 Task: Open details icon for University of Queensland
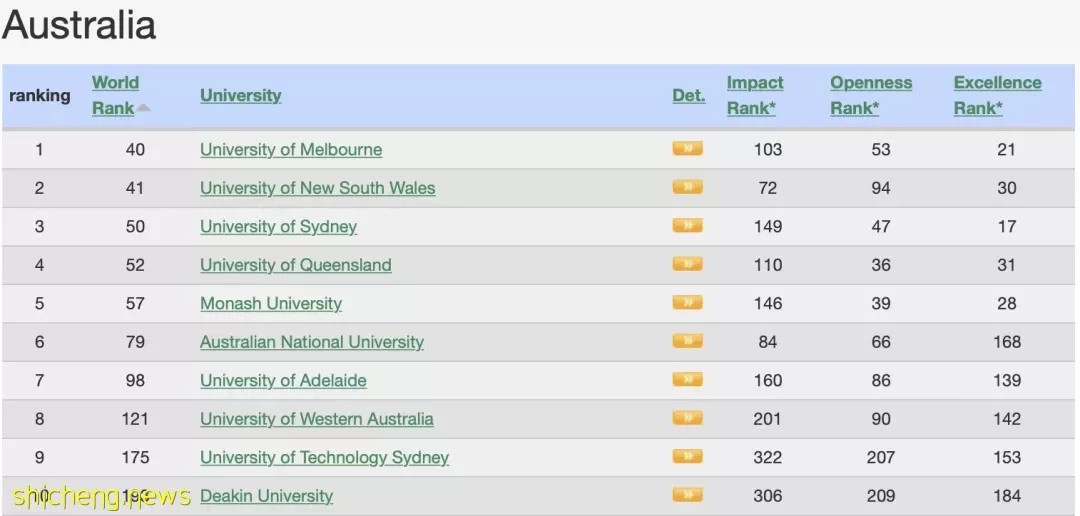(687, 264)
